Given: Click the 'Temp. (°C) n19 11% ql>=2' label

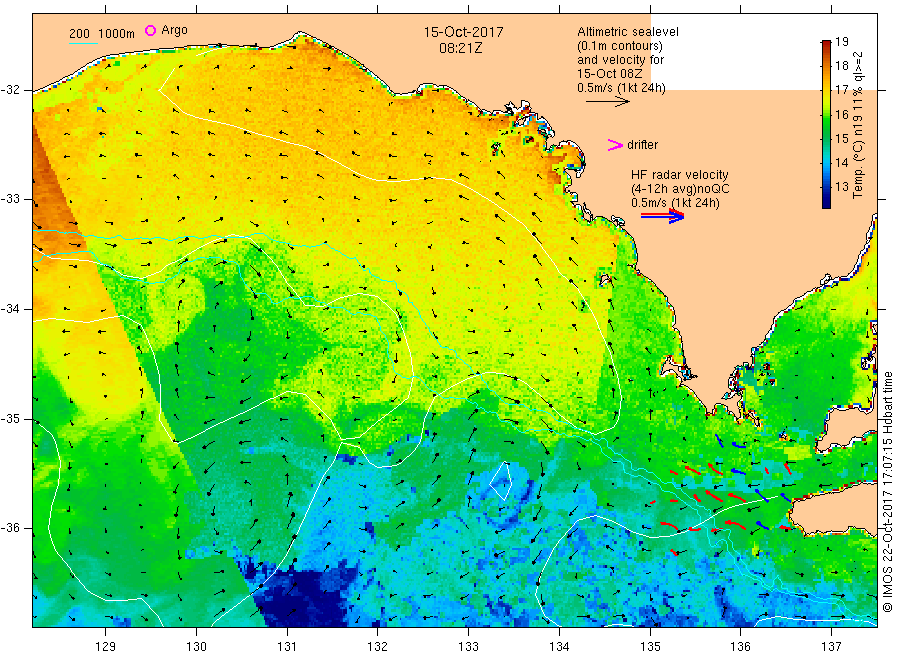Looking at the screenshot, I should (x=858, y=125).
